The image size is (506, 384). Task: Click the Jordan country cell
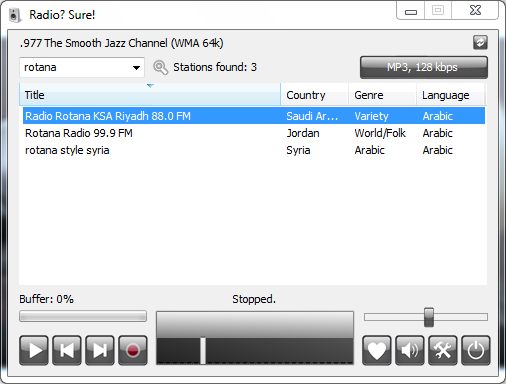(303, 133)
